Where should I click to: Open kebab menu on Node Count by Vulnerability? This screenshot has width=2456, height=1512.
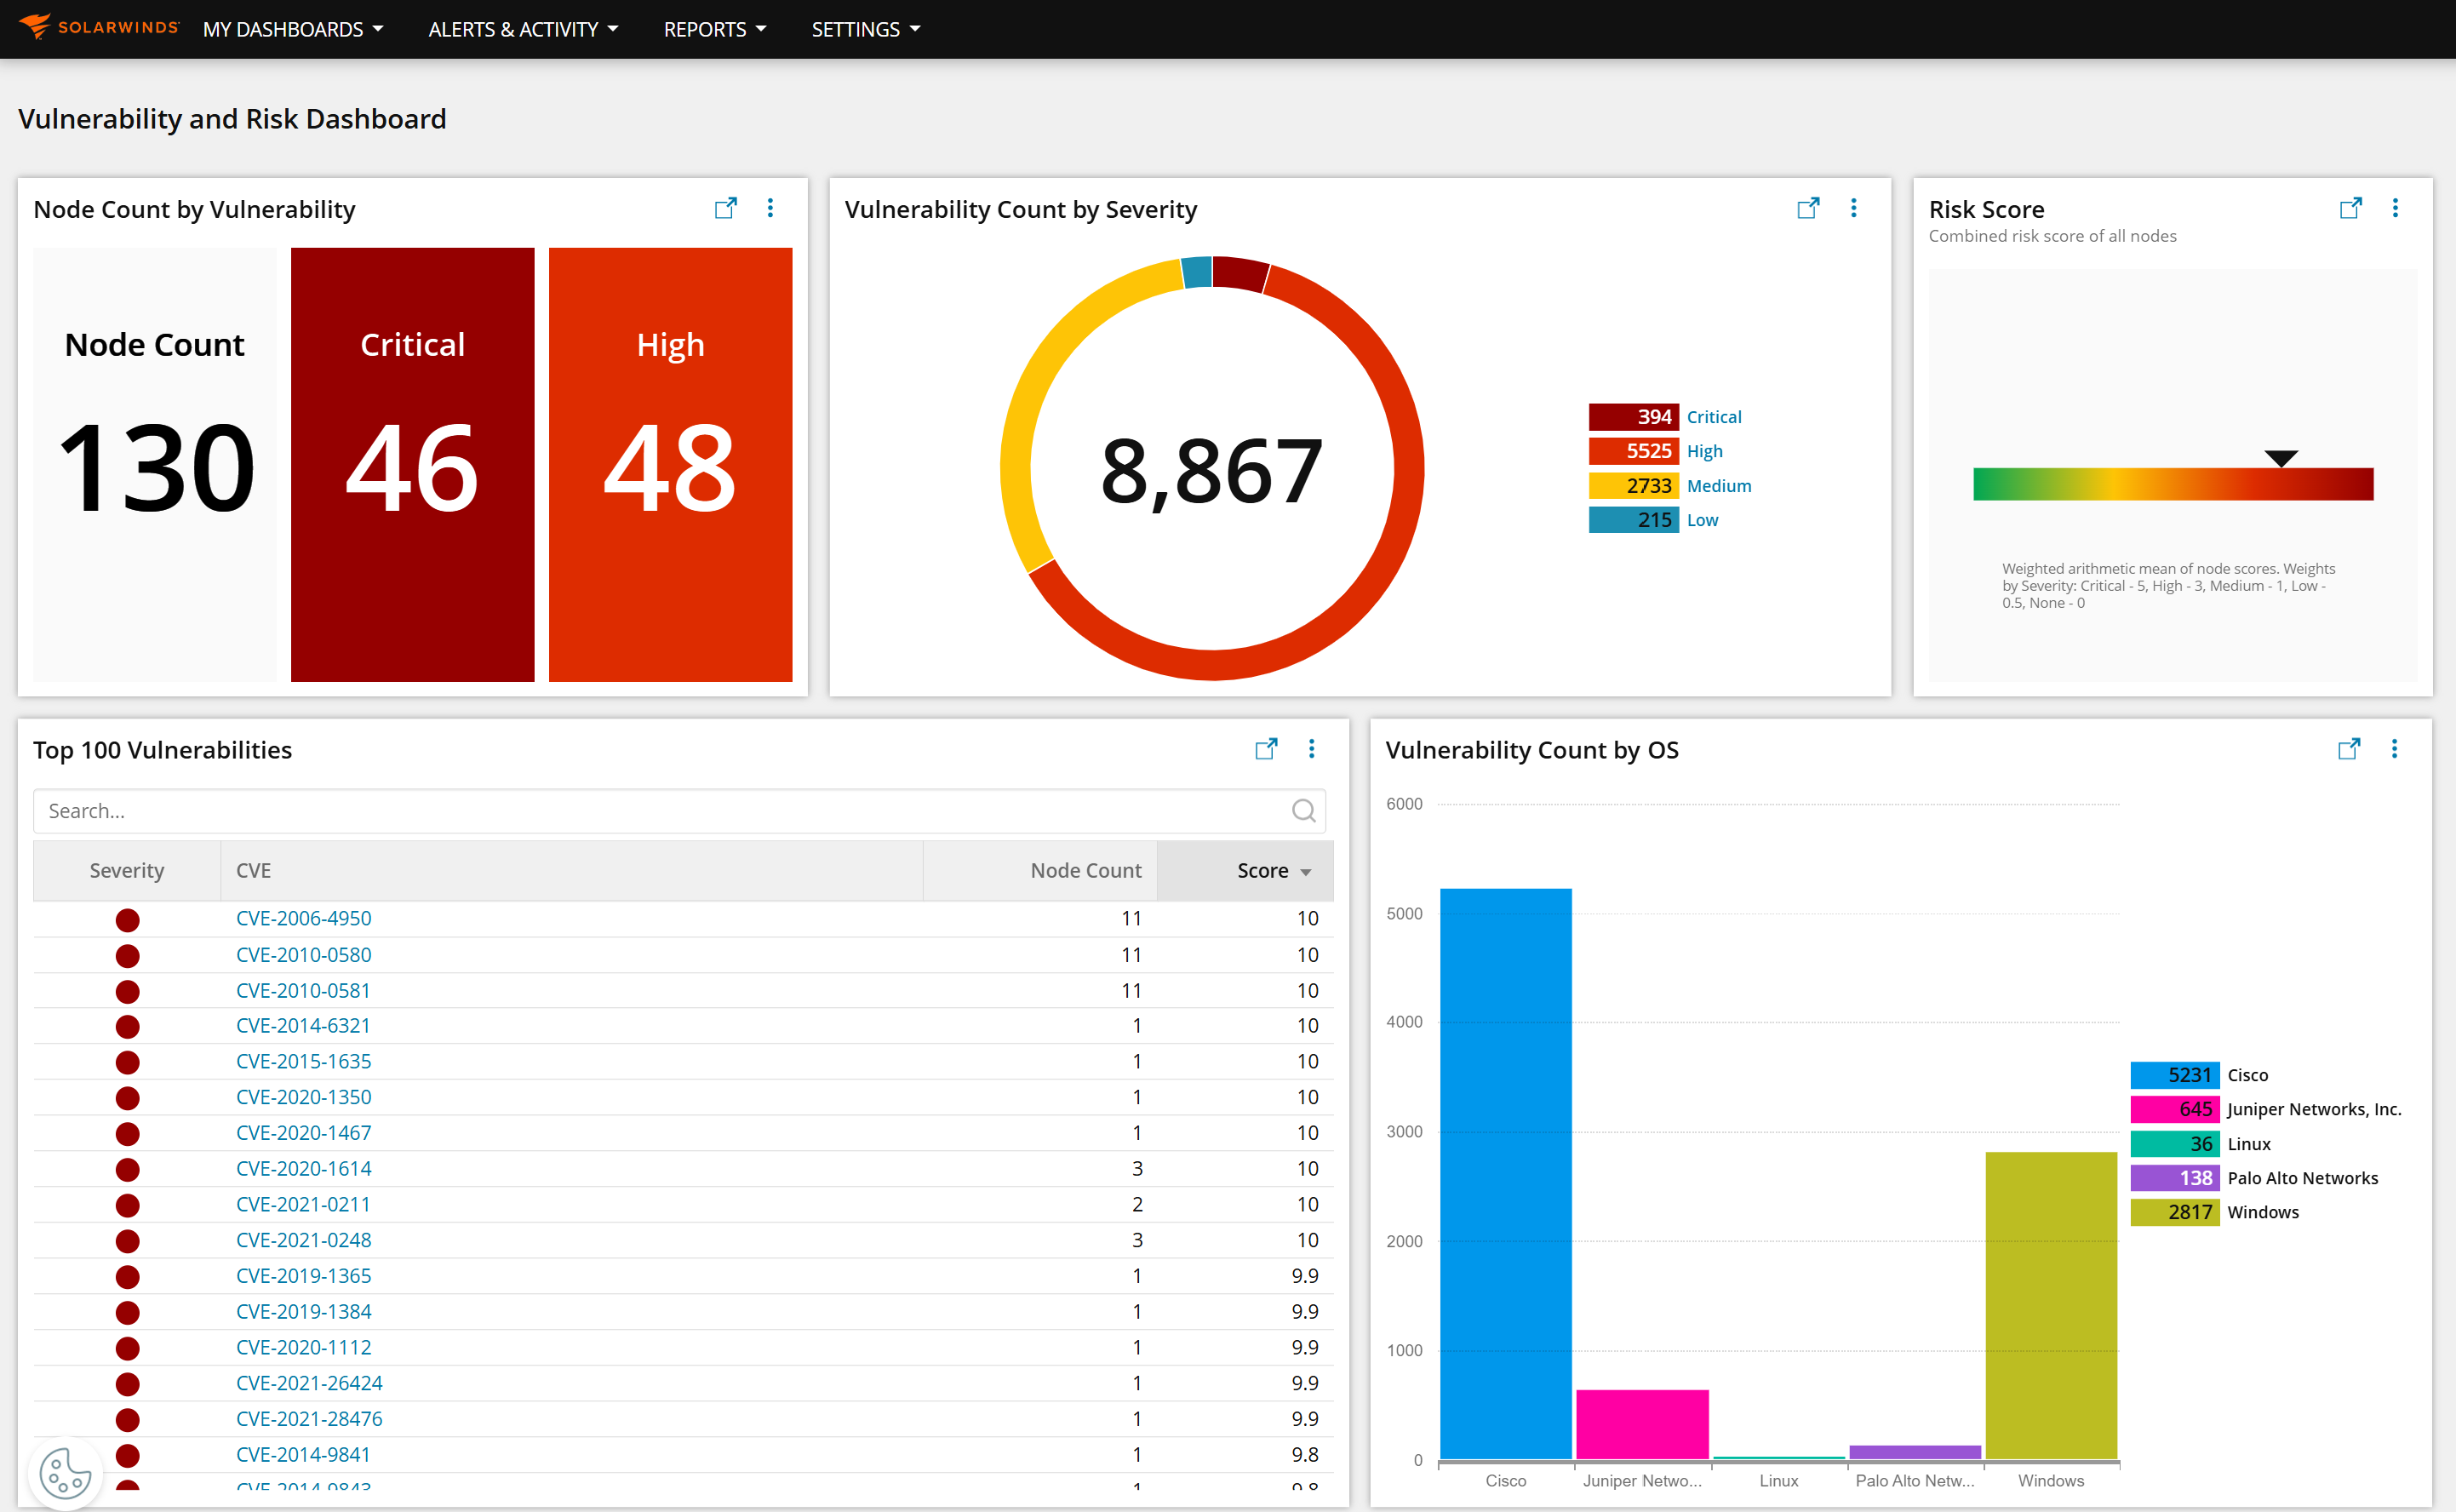click(770, 208)
